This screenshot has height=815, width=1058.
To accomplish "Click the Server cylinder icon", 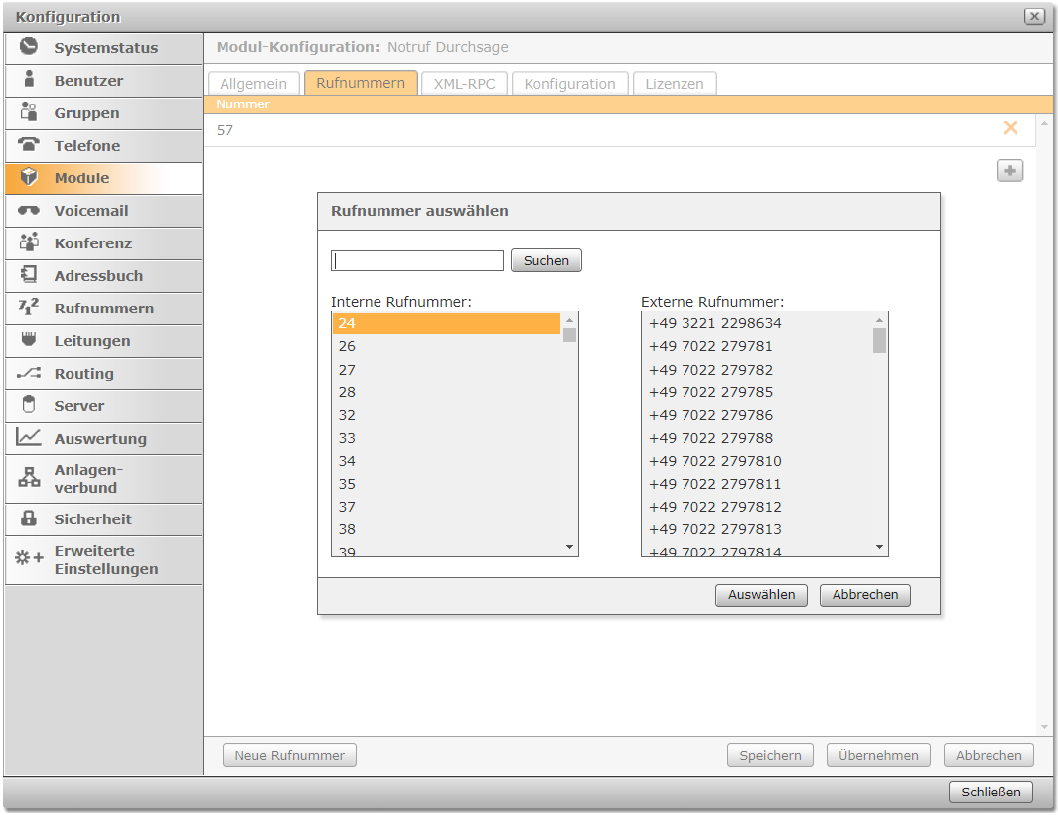I will click(29, 404).
